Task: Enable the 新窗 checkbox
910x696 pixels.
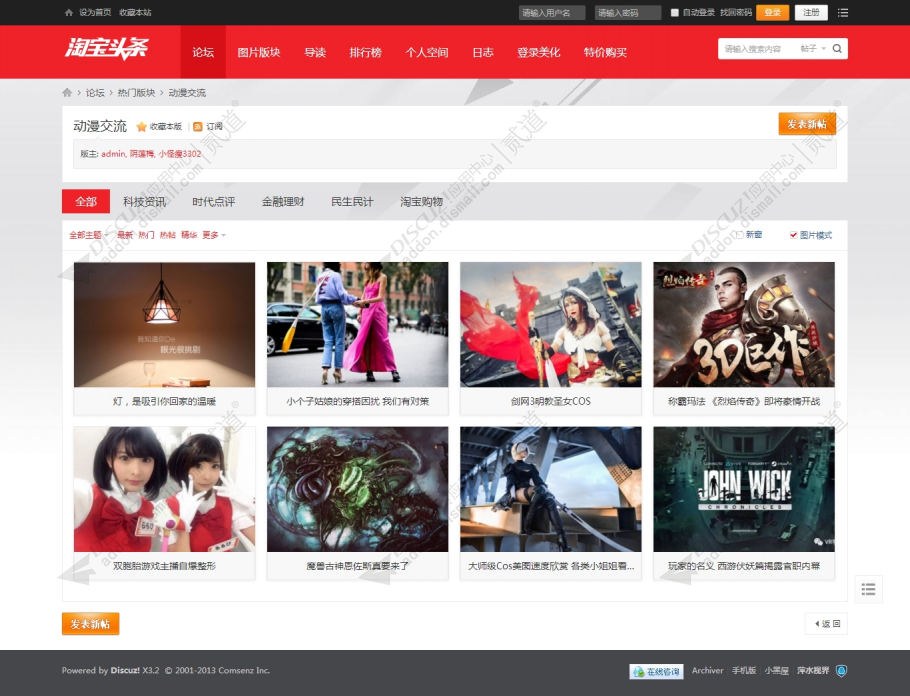Action: coord(739,235)
